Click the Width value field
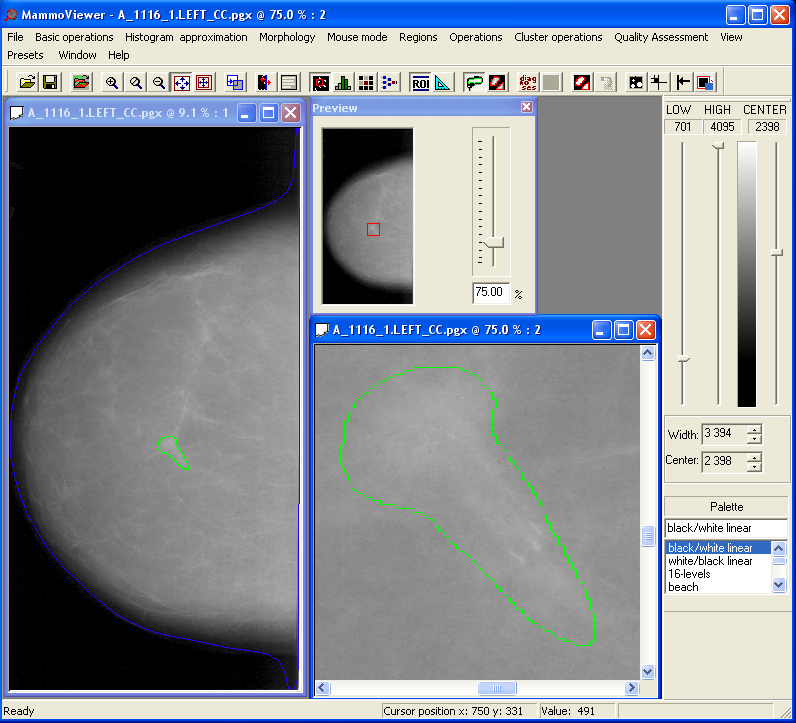Viewport: 796px width, 723px height. (724, 434)
